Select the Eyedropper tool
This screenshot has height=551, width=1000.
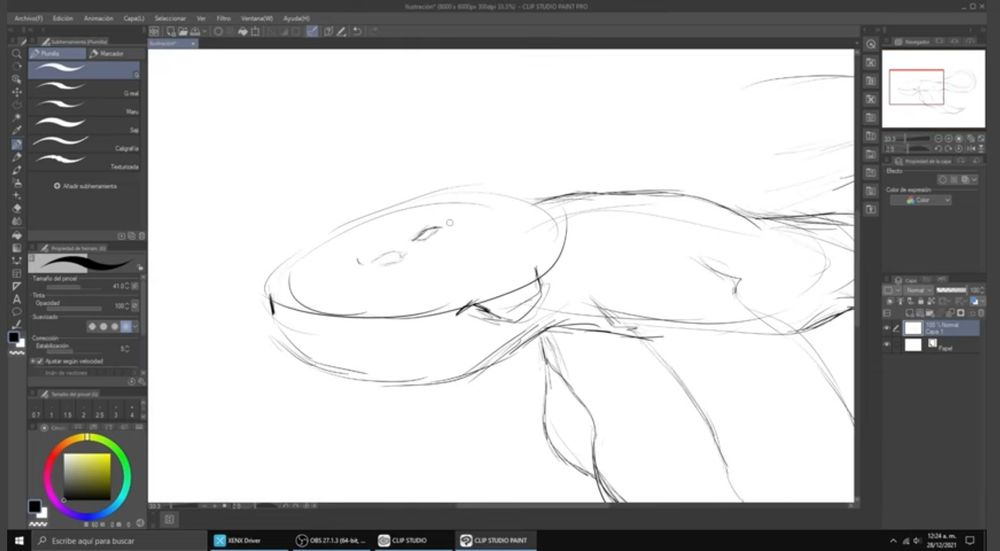[x=17, y=131]
